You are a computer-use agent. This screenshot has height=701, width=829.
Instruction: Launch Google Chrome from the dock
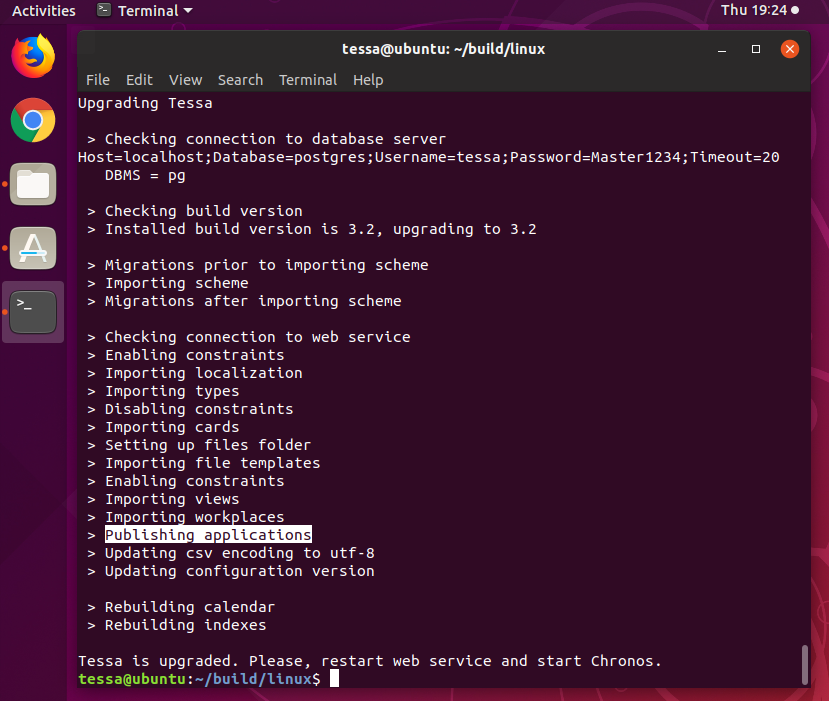click(x=33, y=120)
